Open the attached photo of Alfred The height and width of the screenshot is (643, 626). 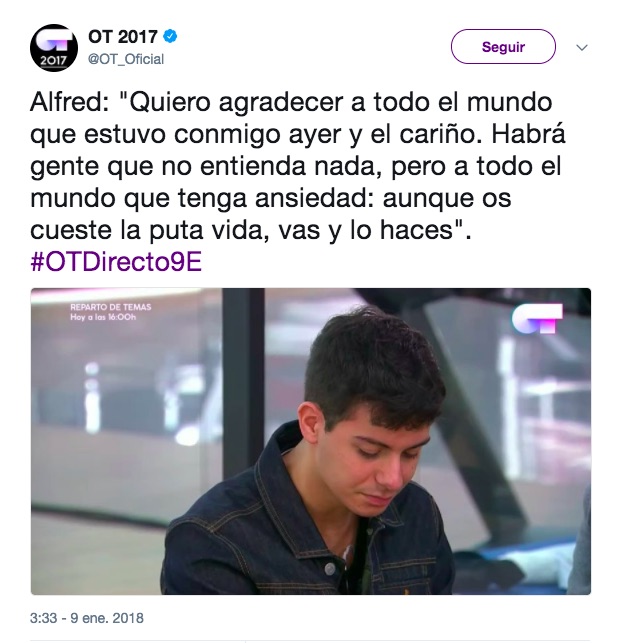click(x=311, y=441)
